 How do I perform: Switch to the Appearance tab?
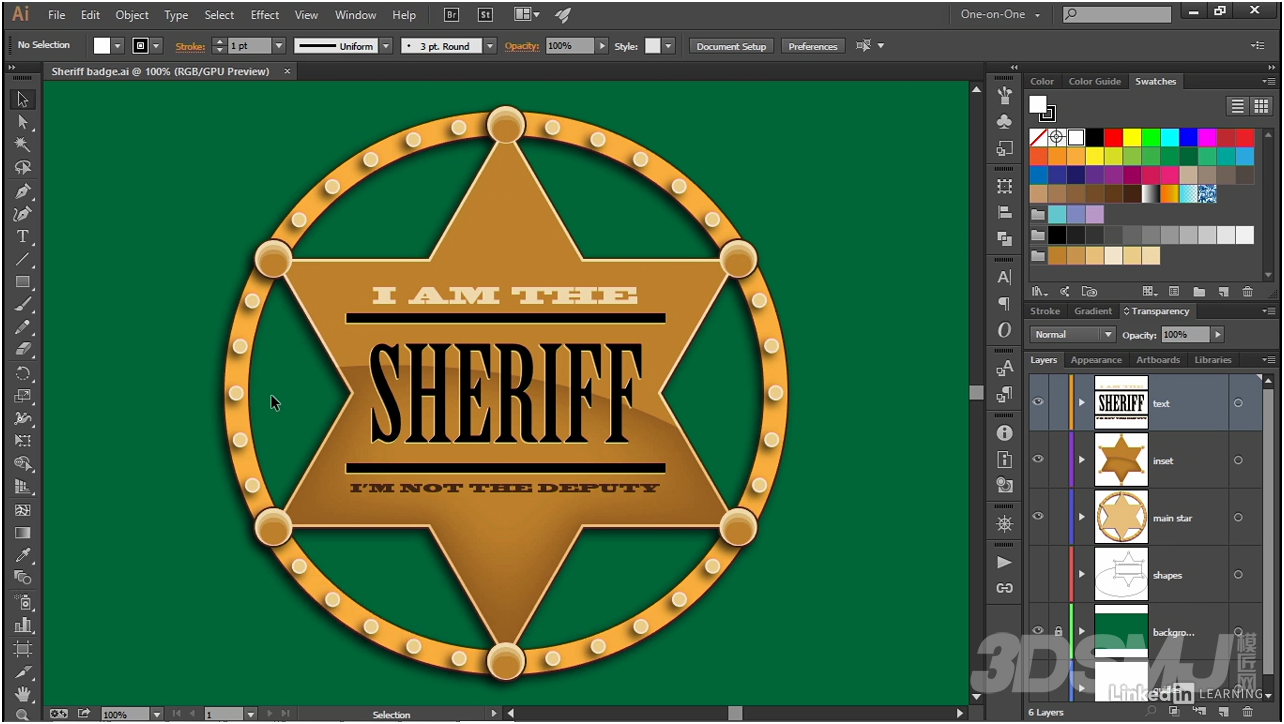(x=1096, y=359)
